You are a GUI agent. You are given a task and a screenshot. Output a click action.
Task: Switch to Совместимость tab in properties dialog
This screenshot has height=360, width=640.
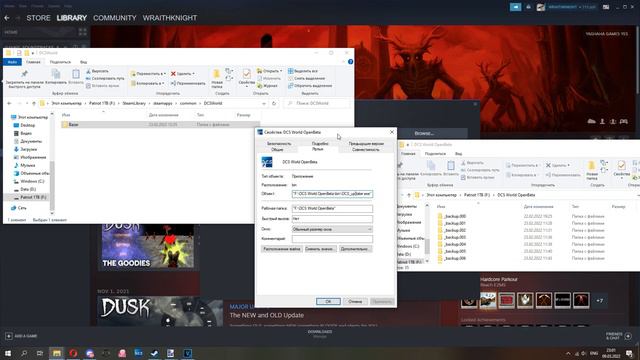click(365, 149)
